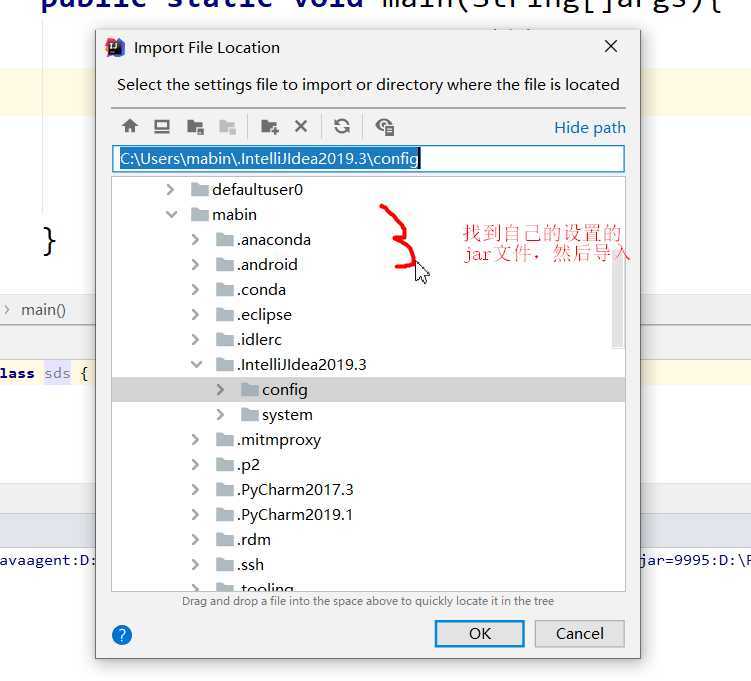This screenshot has width=751, height=681.
Task: Select the .idlerc folder
Action: pos(368,340)
